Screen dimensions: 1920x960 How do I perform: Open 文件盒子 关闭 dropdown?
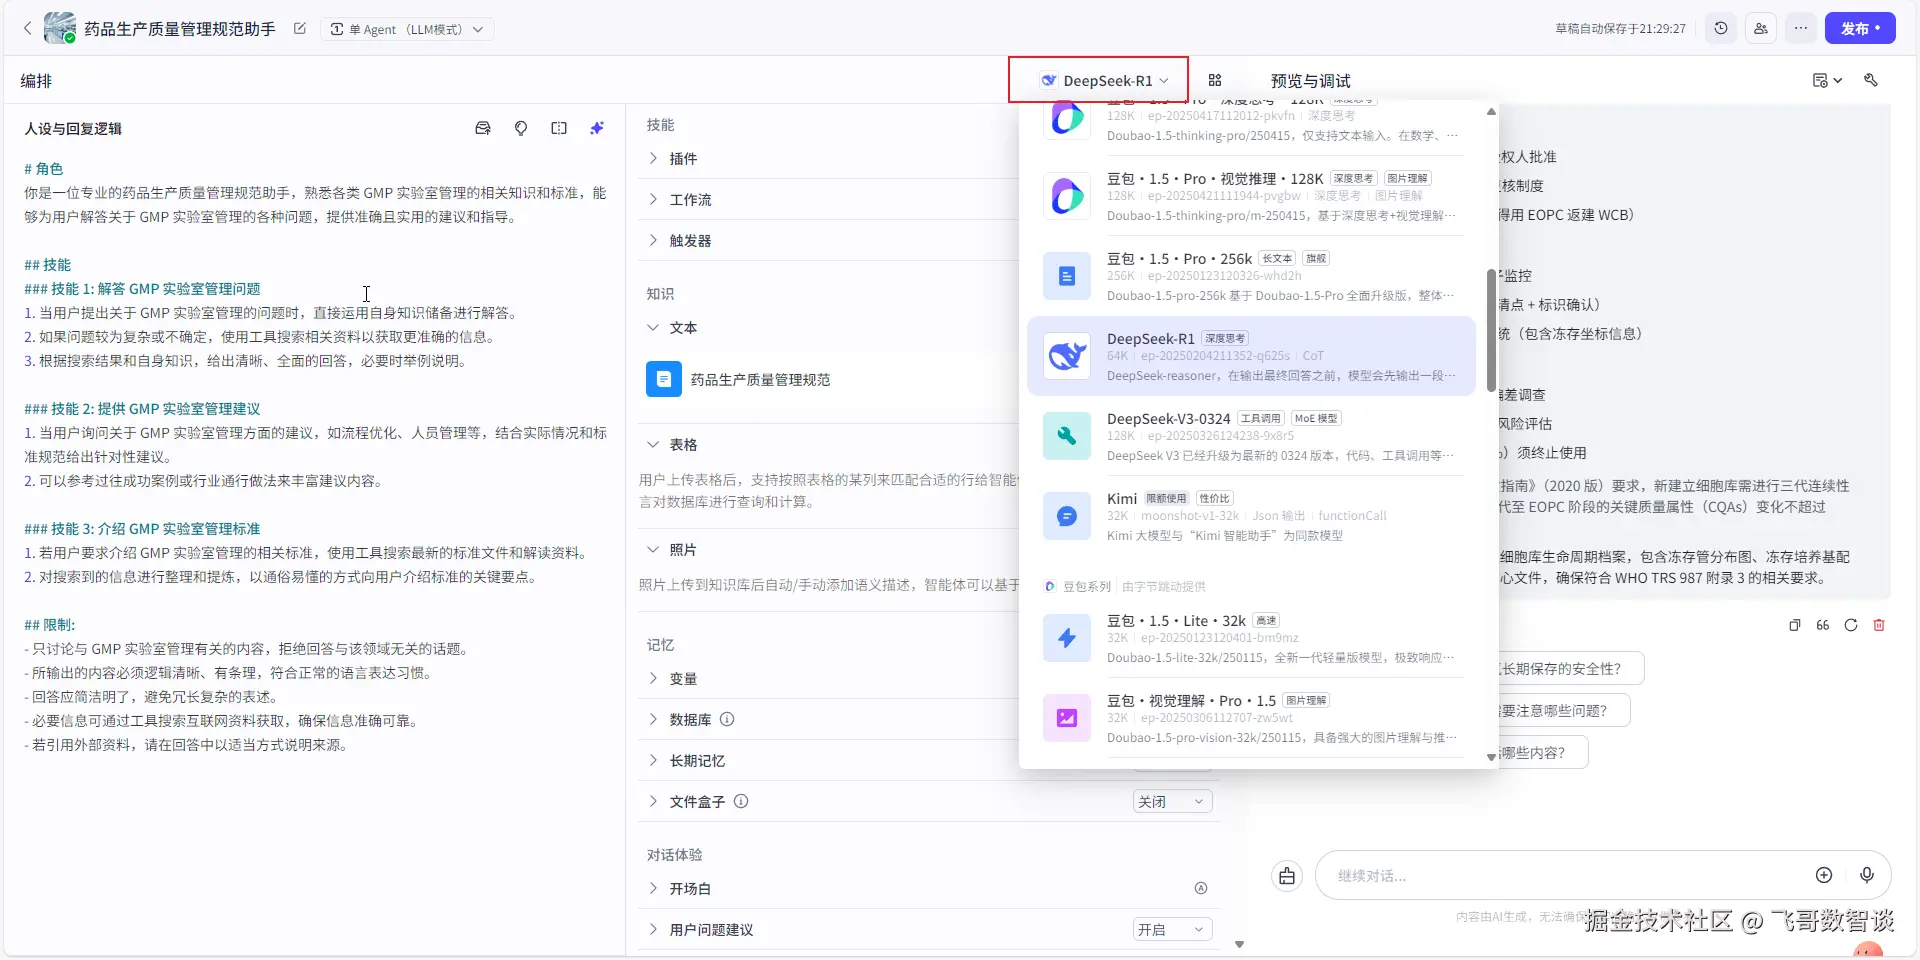(x=1172, y=801)
